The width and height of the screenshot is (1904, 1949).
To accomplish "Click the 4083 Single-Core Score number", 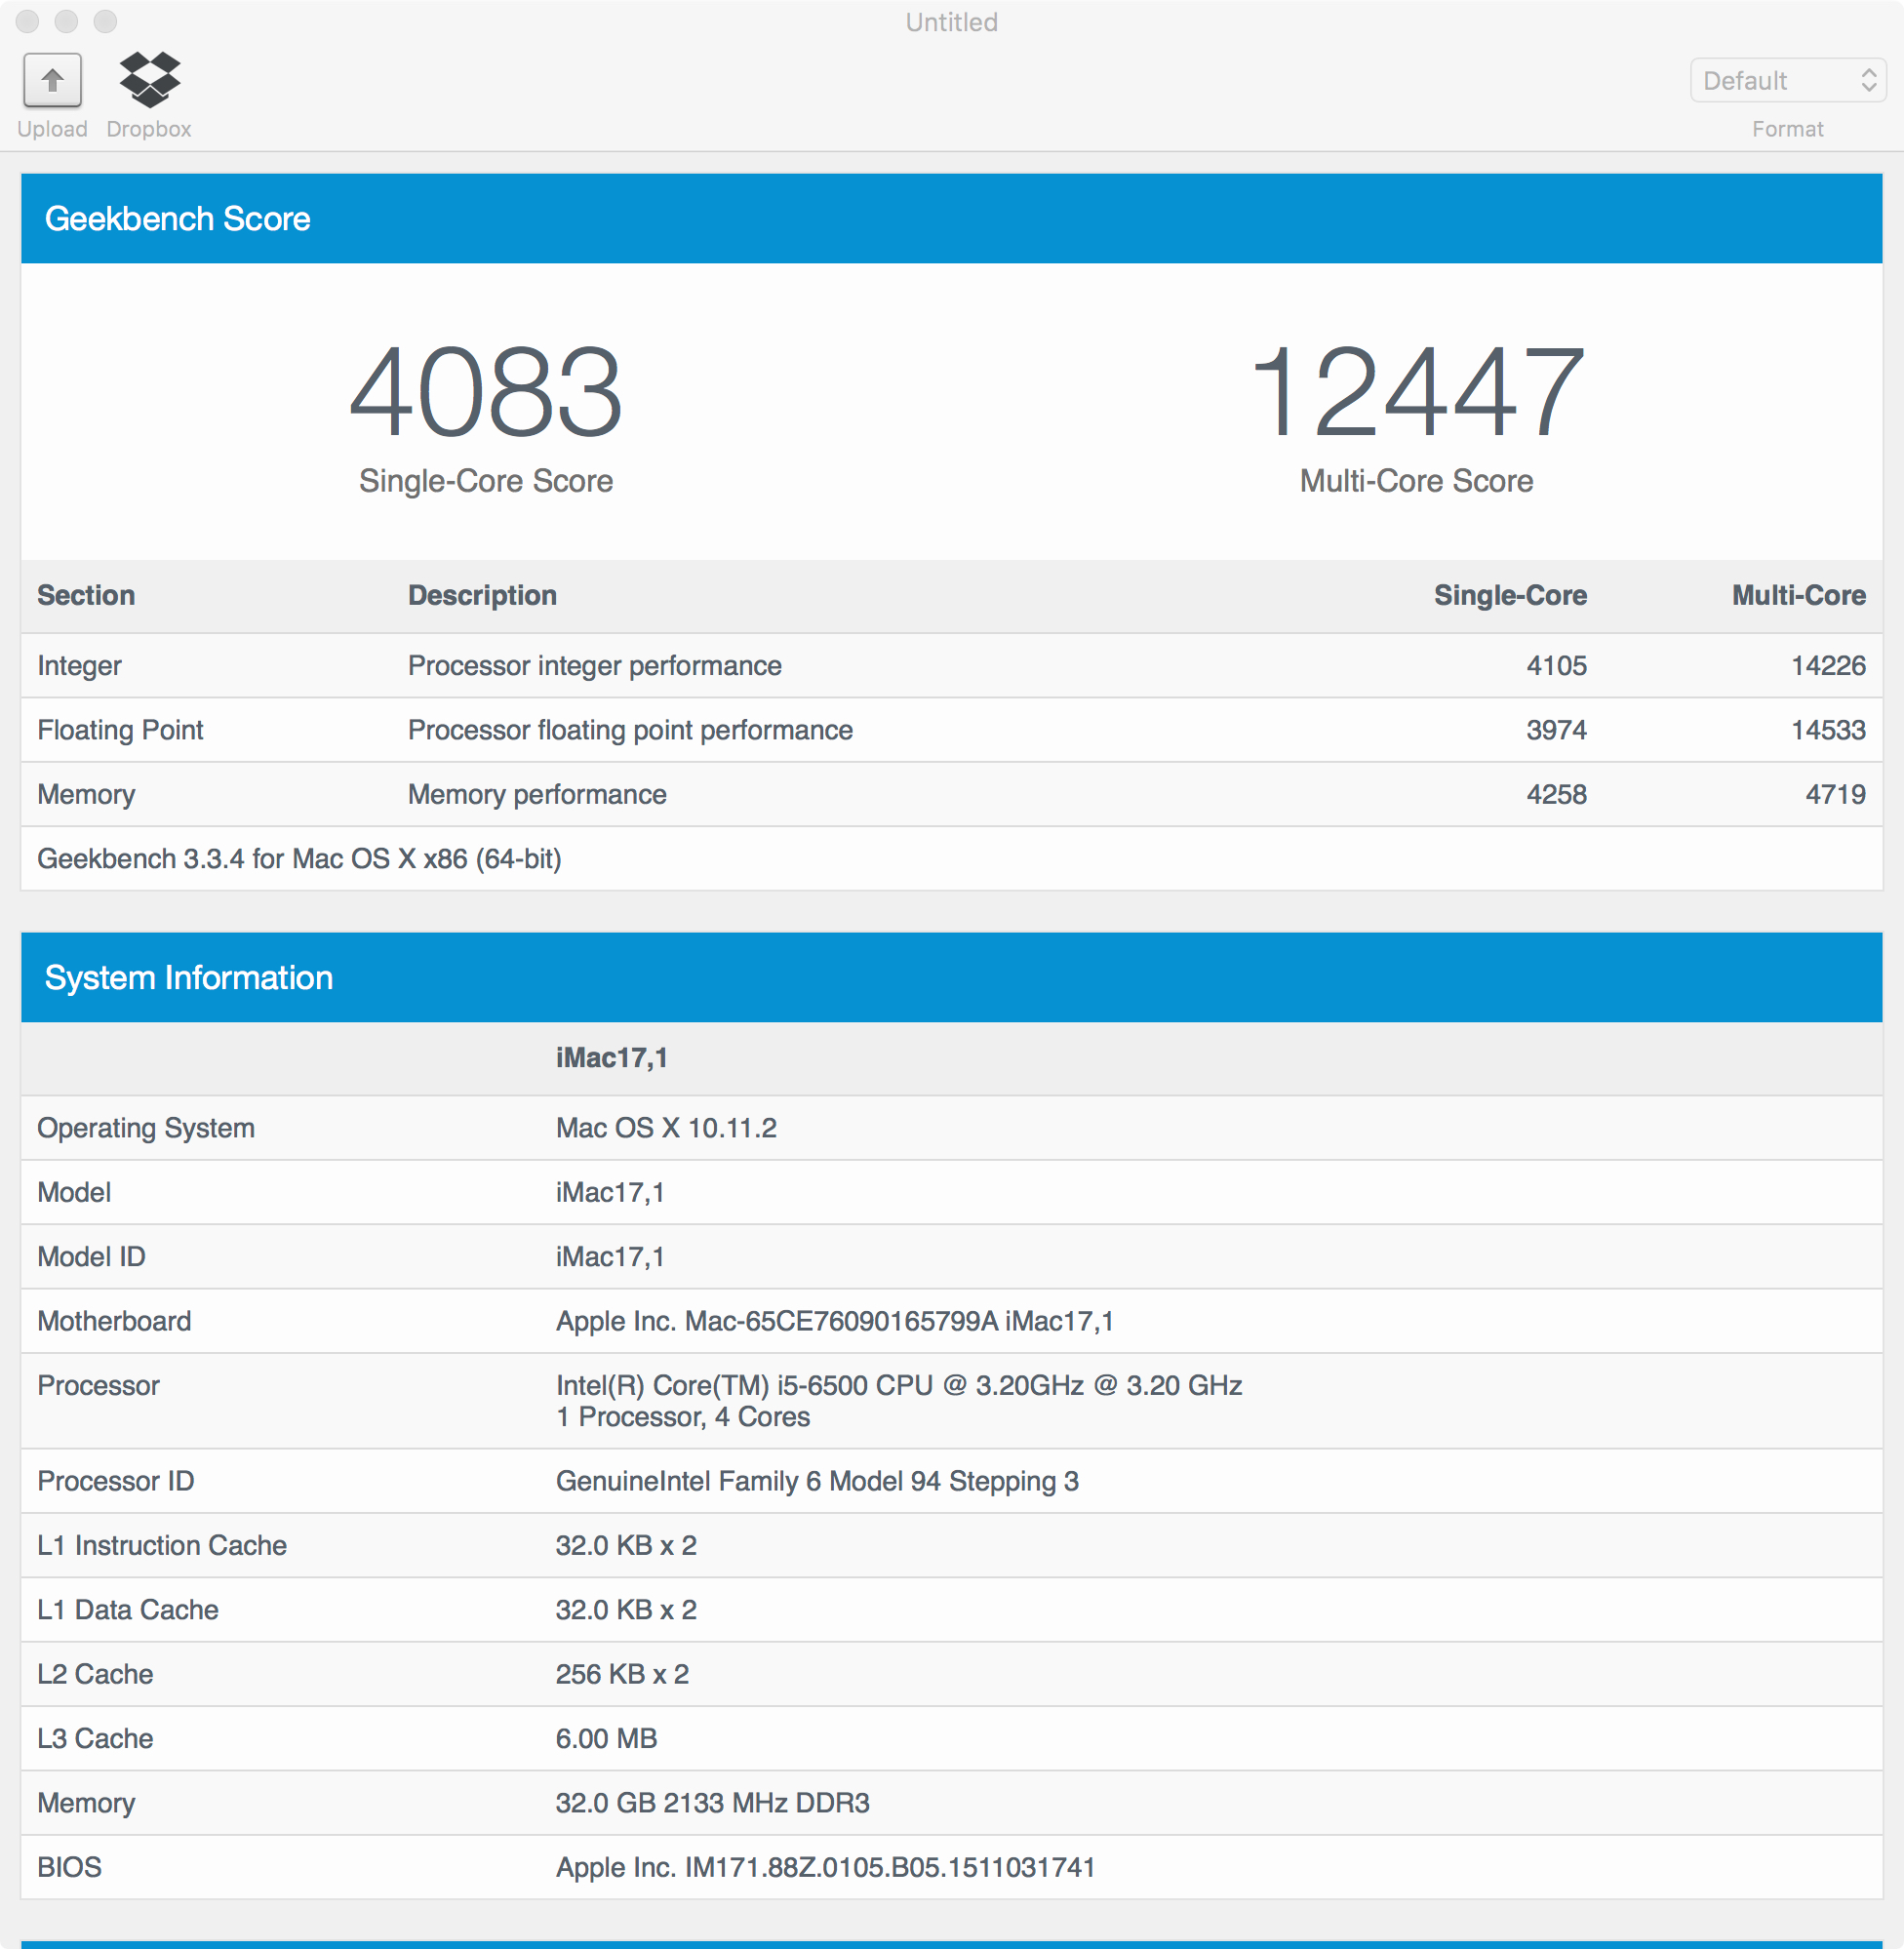I will (486, 392).
